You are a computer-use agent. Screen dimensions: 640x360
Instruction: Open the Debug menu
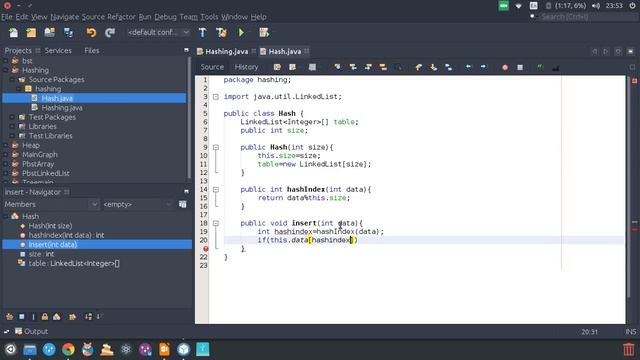click(x=165, y=17)
